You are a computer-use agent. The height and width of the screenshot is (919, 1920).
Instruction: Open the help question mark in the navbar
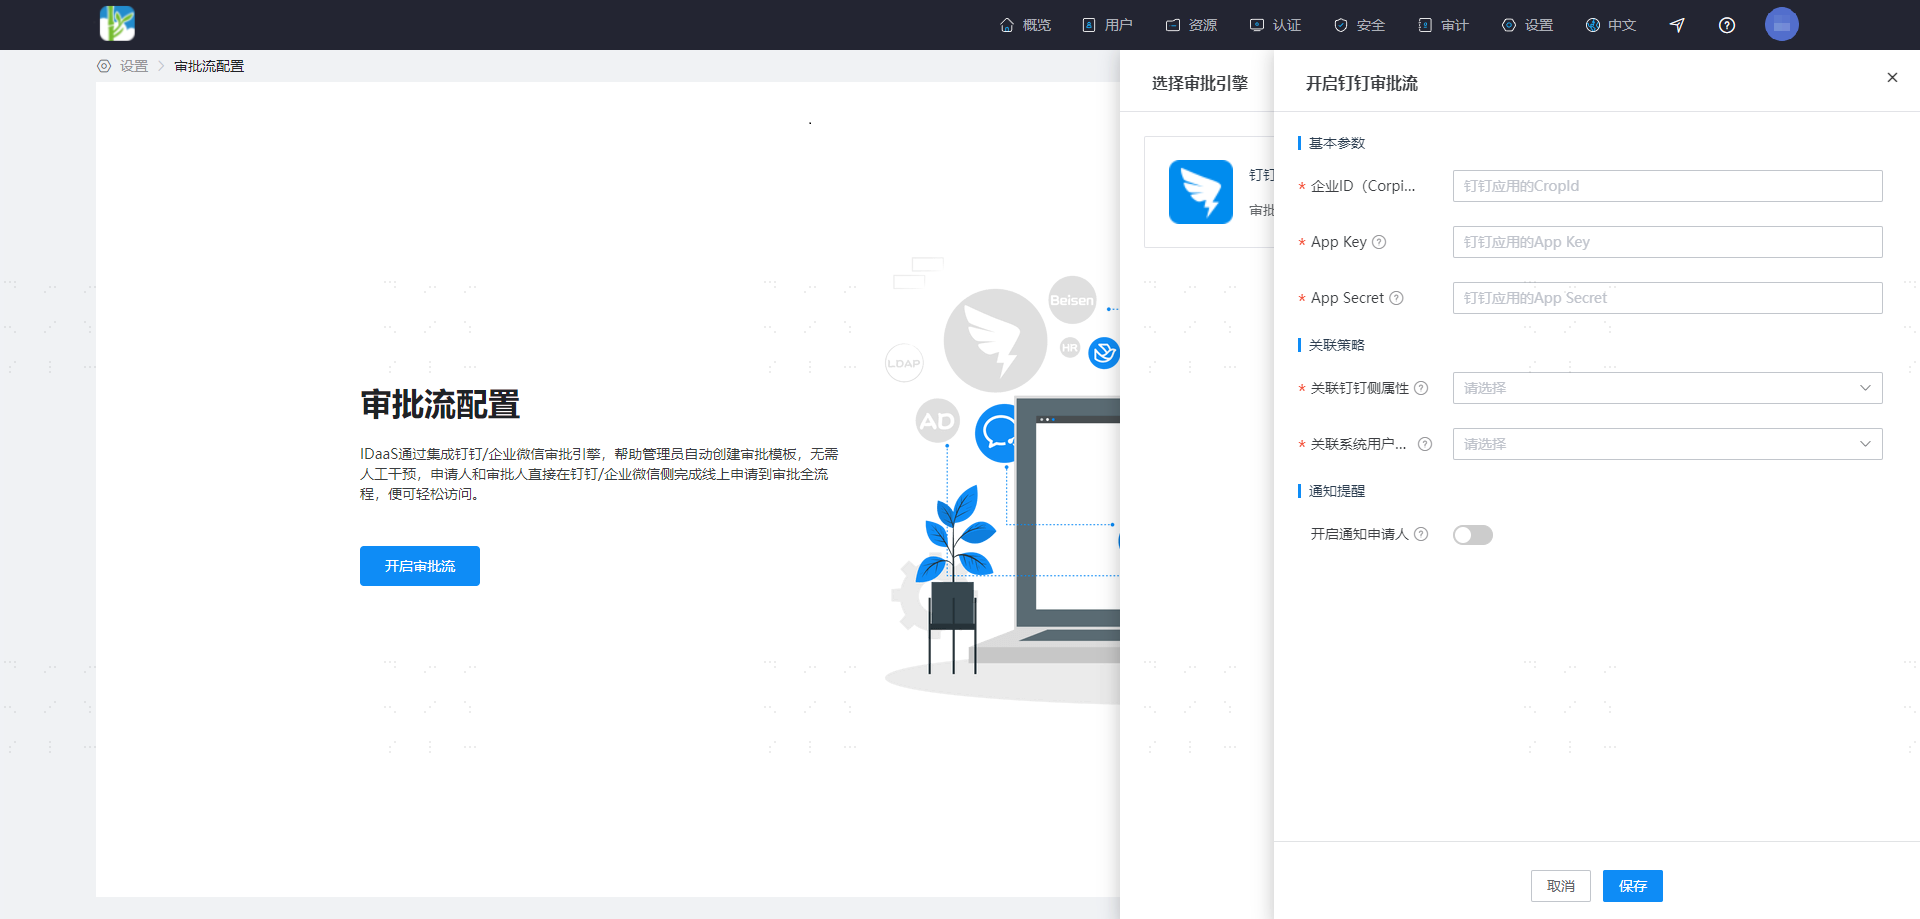[1727, 25]
